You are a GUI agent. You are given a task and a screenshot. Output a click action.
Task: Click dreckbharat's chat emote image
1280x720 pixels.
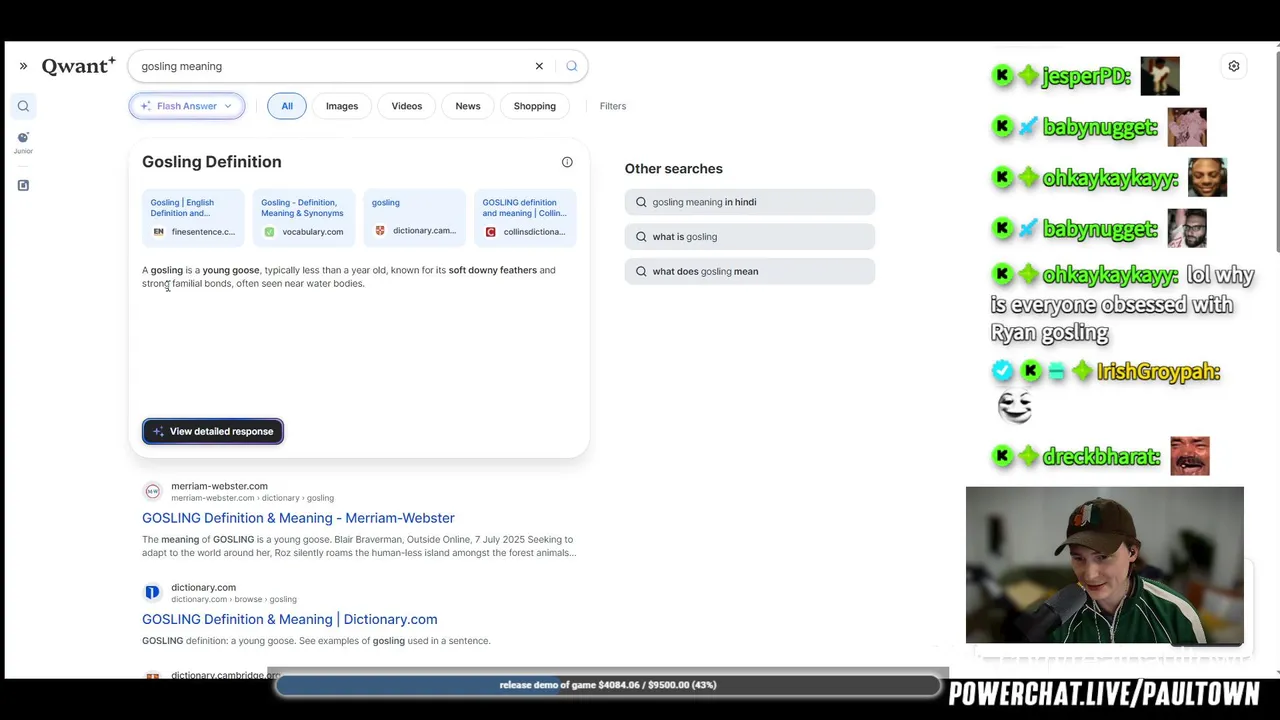[1190, 456]
